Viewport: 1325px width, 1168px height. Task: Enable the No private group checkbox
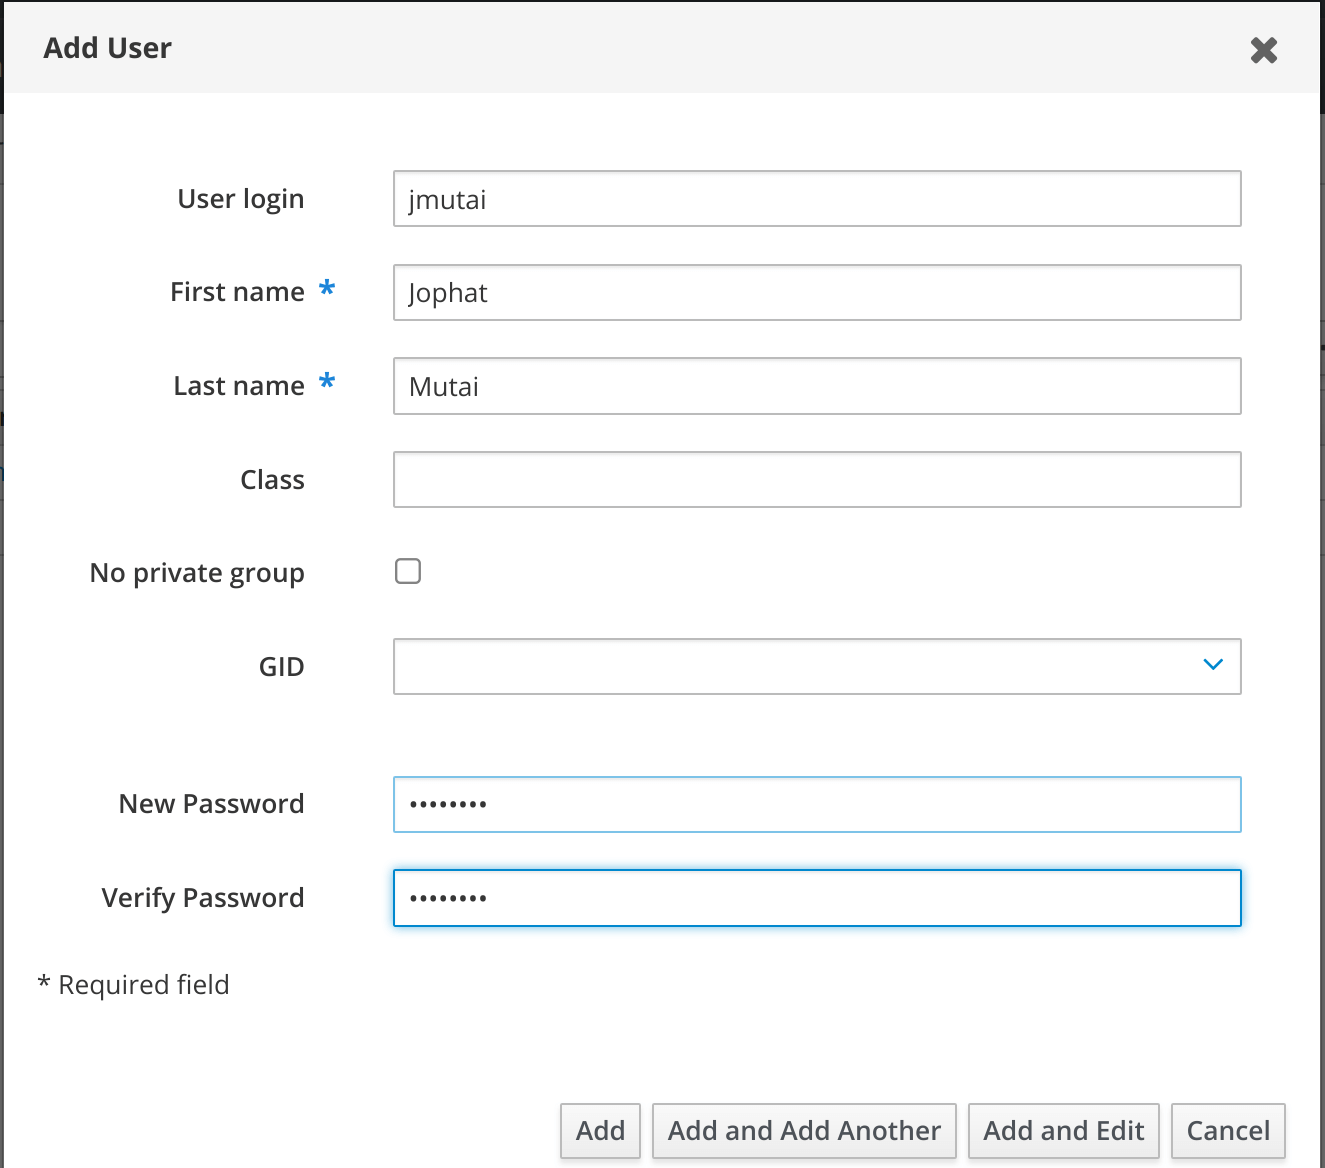pyautogui.click(x=408, y=571)
